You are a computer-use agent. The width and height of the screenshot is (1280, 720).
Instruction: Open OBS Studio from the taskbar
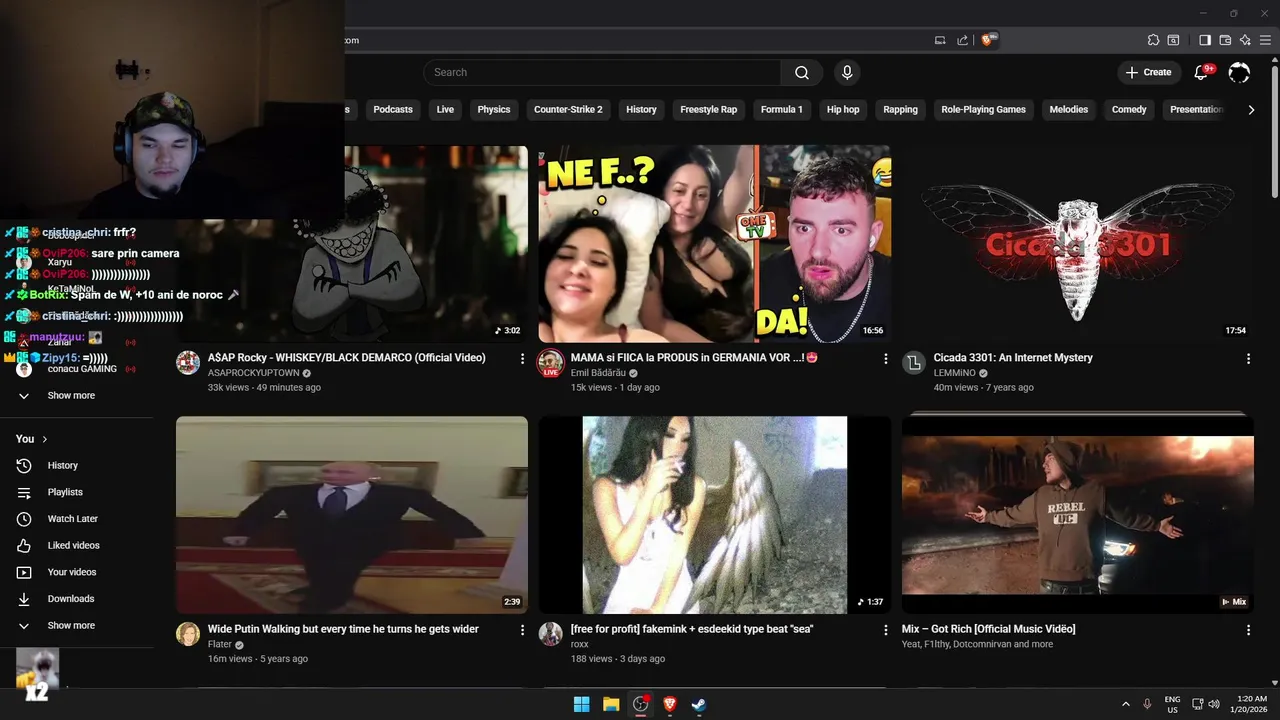click(641, 704)
